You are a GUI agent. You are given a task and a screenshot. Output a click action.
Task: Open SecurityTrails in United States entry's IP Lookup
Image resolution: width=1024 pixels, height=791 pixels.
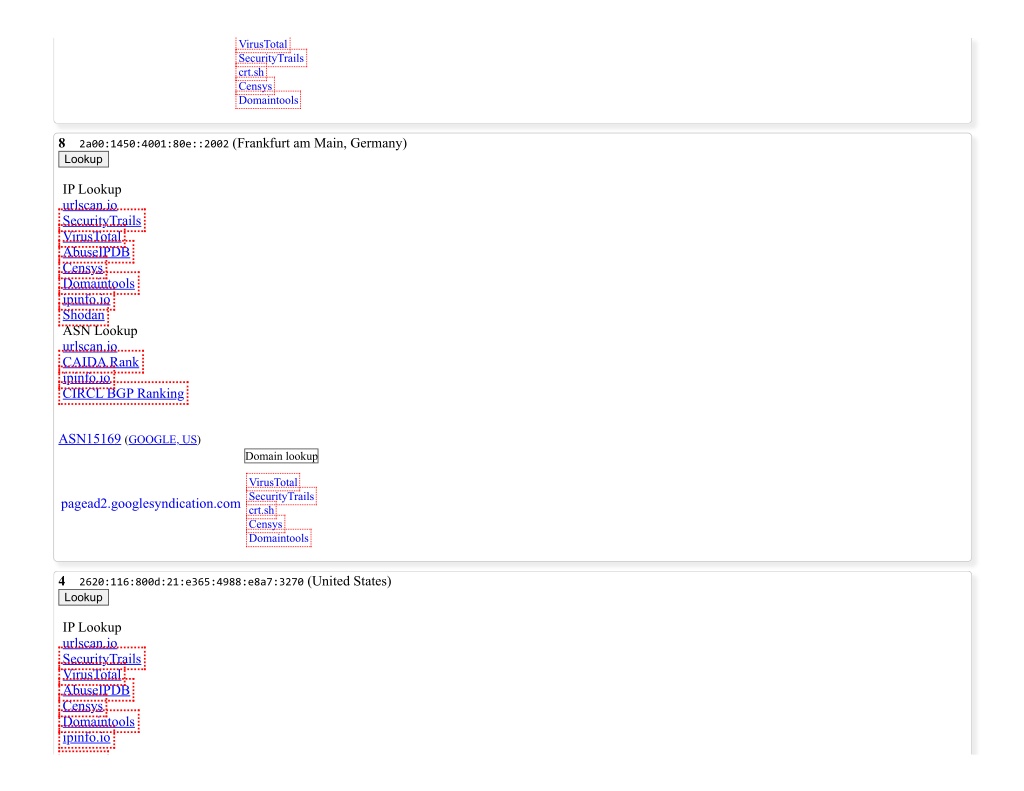point(101,659)
